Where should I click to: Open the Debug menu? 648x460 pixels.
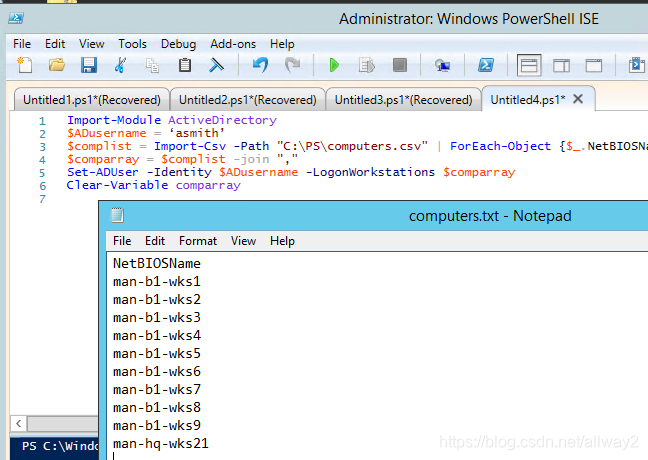179,44
